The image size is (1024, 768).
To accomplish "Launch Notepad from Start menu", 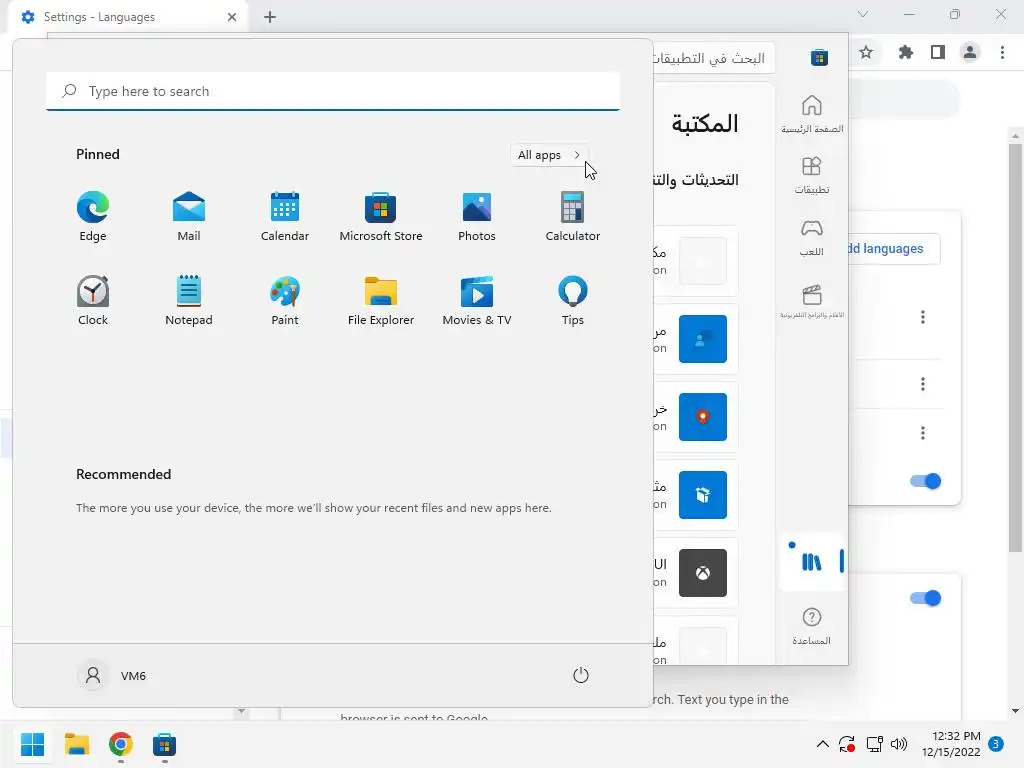I will [x=189, y=300].
